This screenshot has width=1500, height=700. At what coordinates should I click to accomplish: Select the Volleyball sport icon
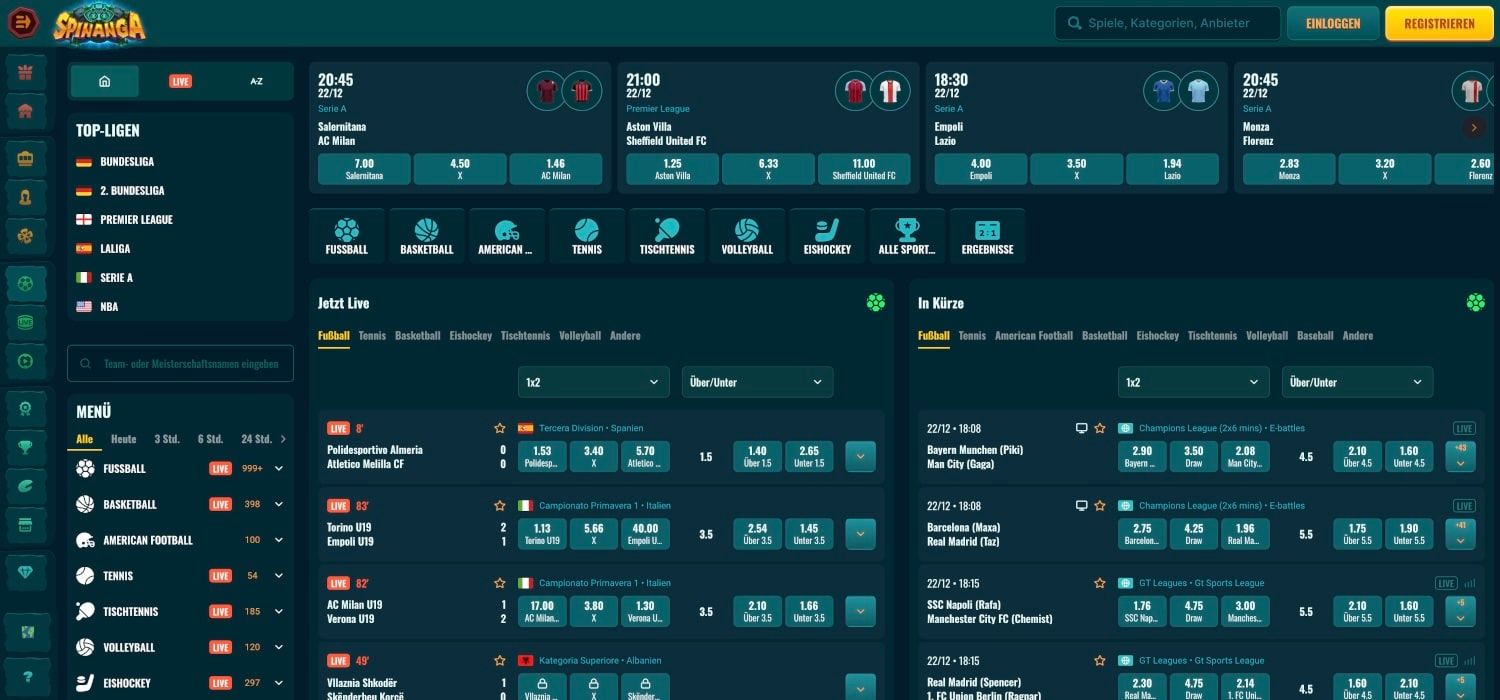coord(747,234)
